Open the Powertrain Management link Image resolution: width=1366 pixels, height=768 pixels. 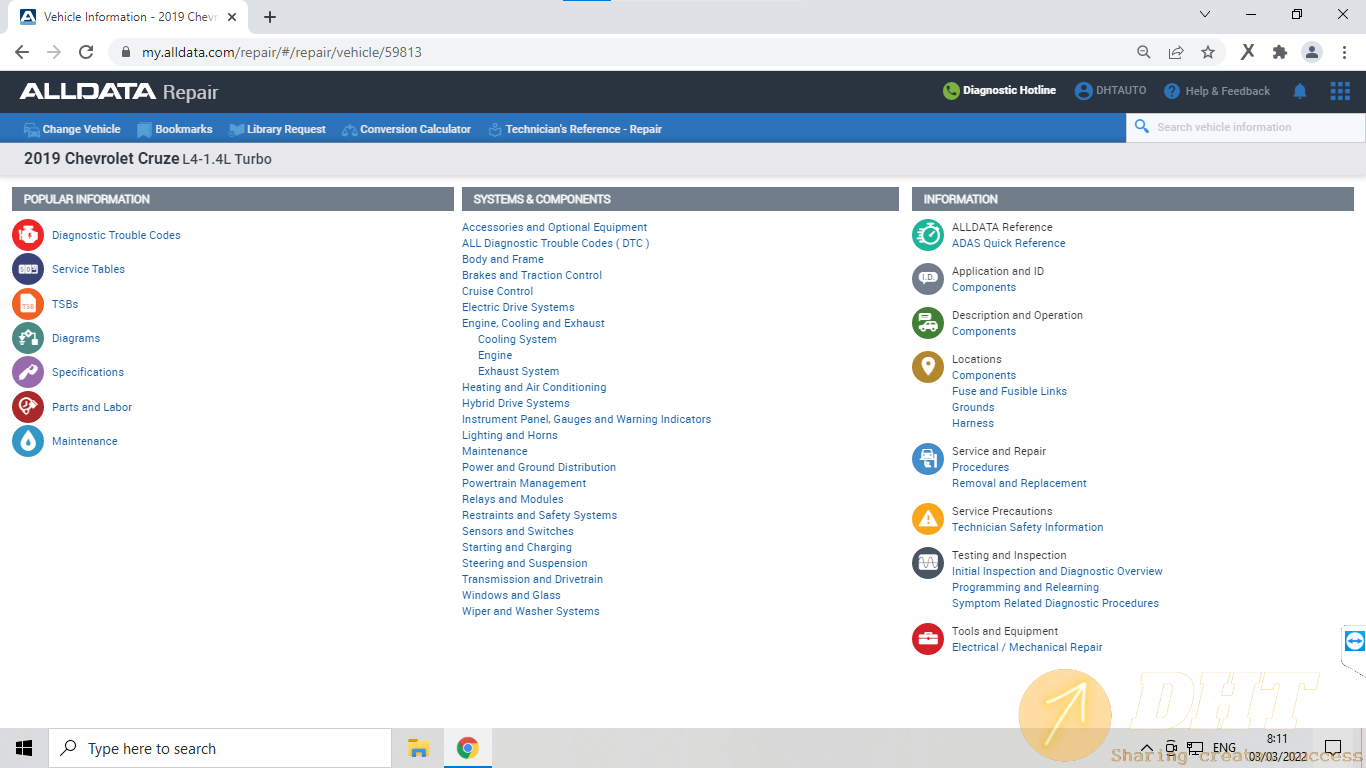(x=524, y=483)
